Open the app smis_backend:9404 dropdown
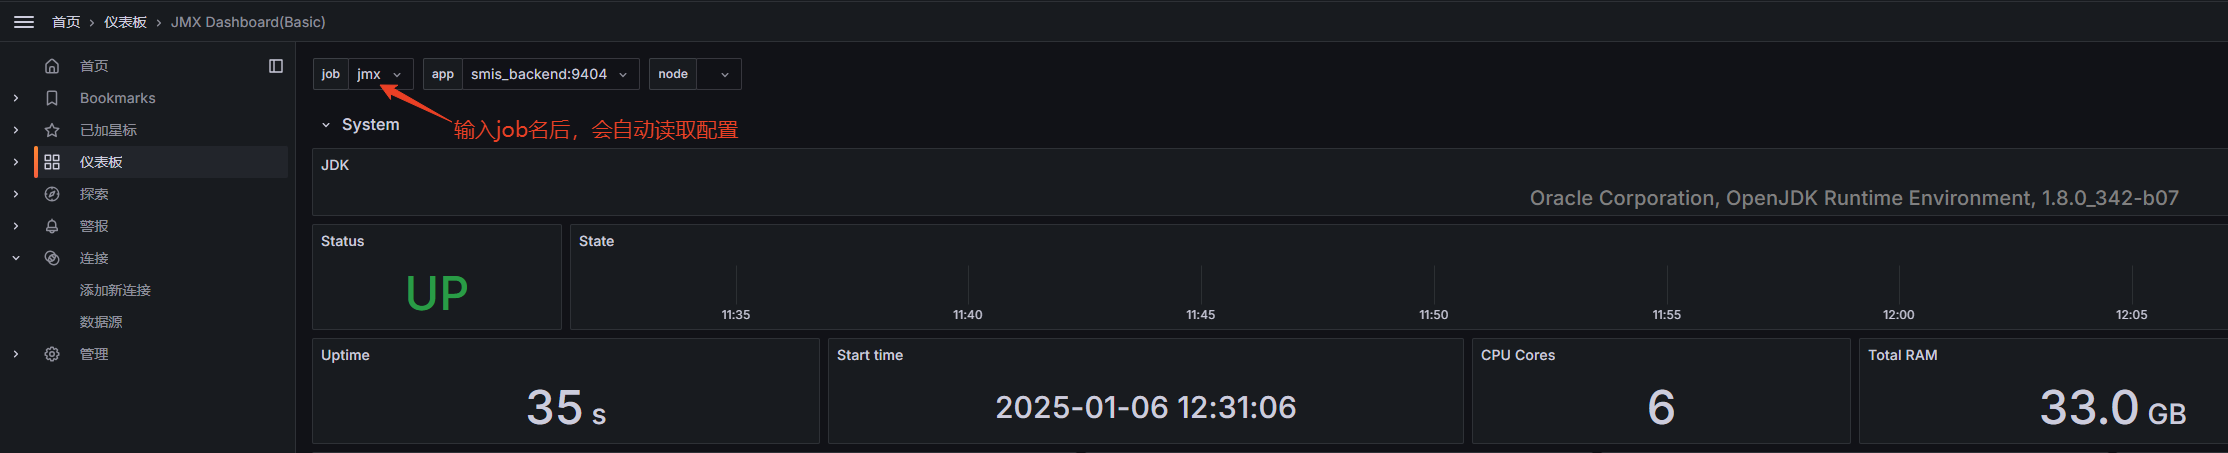 [x=548, y=74]
